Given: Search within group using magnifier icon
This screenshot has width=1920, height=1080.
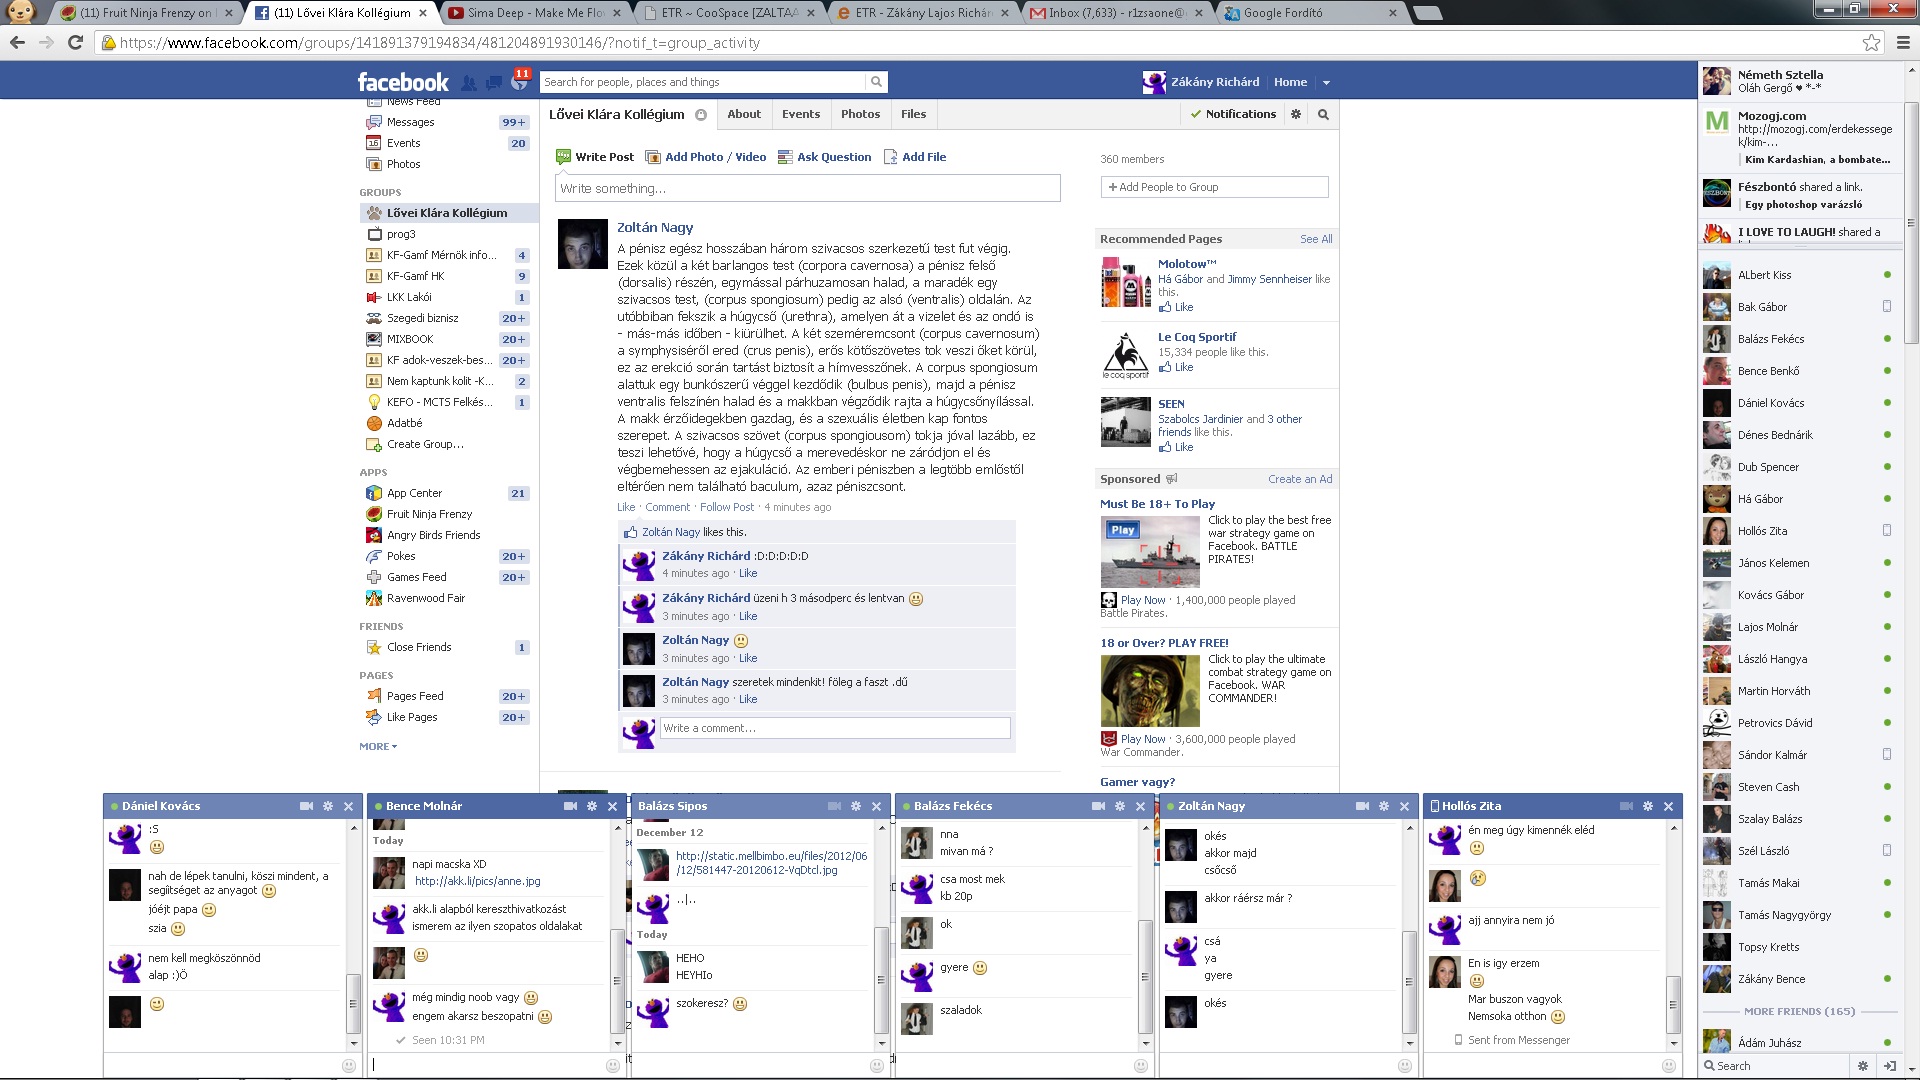Looking at the screenshot, I should [x=1323, y=114].
